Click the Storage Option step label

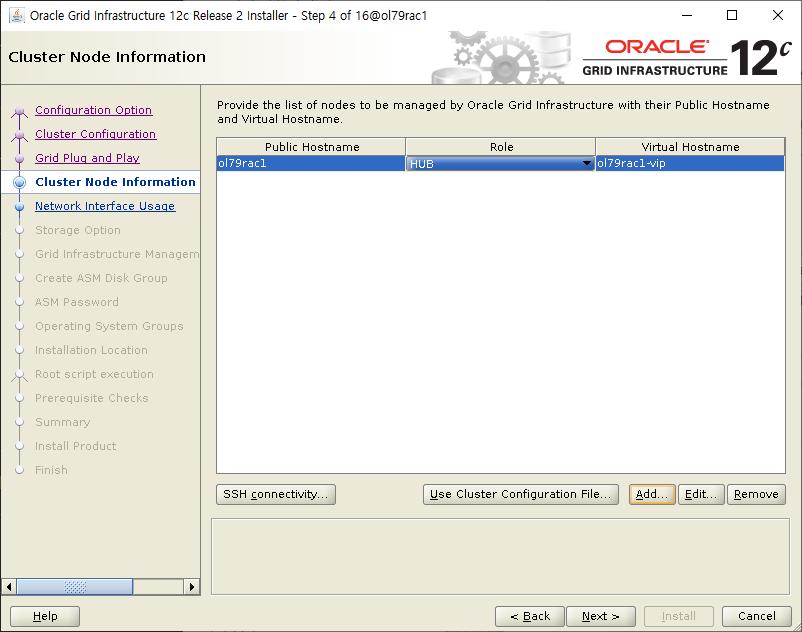coord(78,230)
